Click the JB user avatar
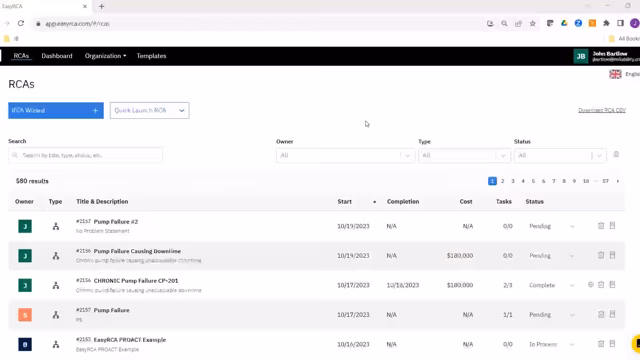This screenshot has width=640, height=360. point(581,56)
